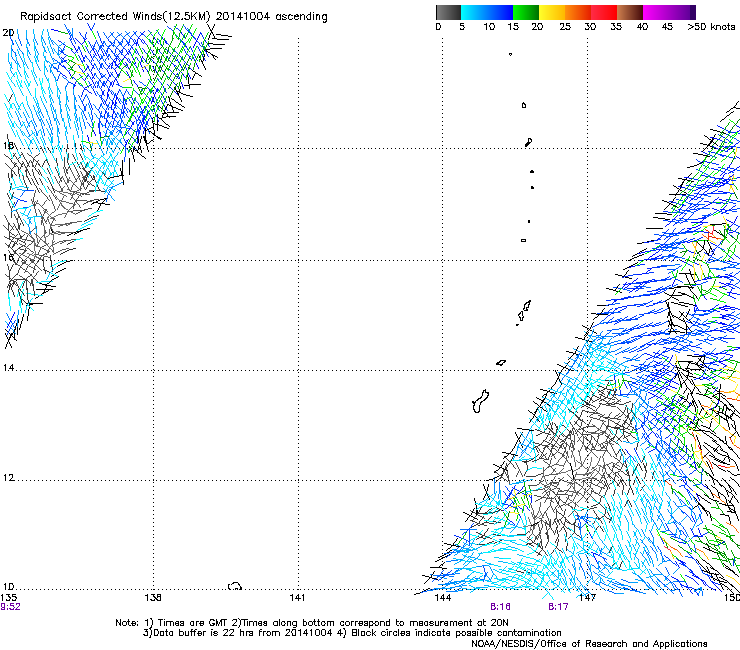
Task: Click the '20' latitude axis label
Action: pos(8,33)
